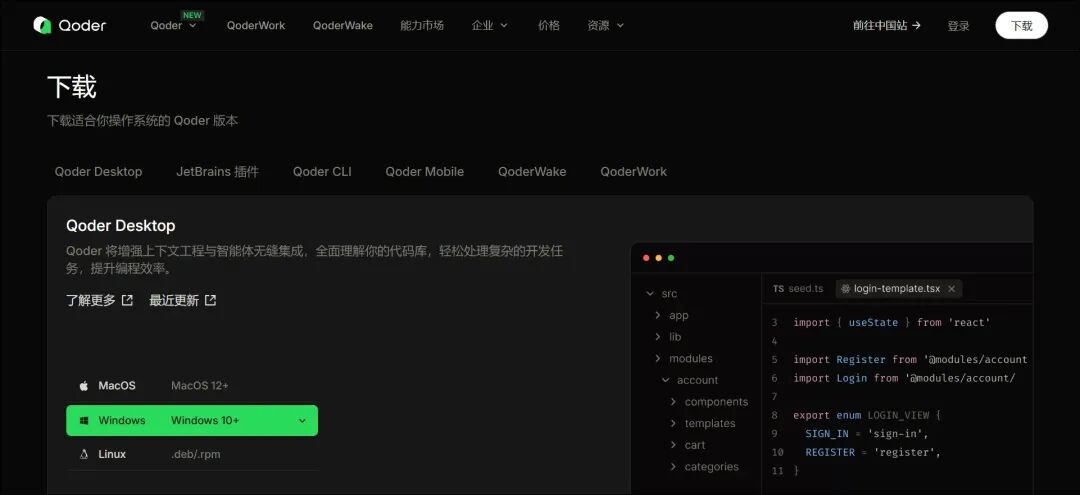Expand the cart folder
The height and width of the screenshot is (495, 1080).
point(673,445)
